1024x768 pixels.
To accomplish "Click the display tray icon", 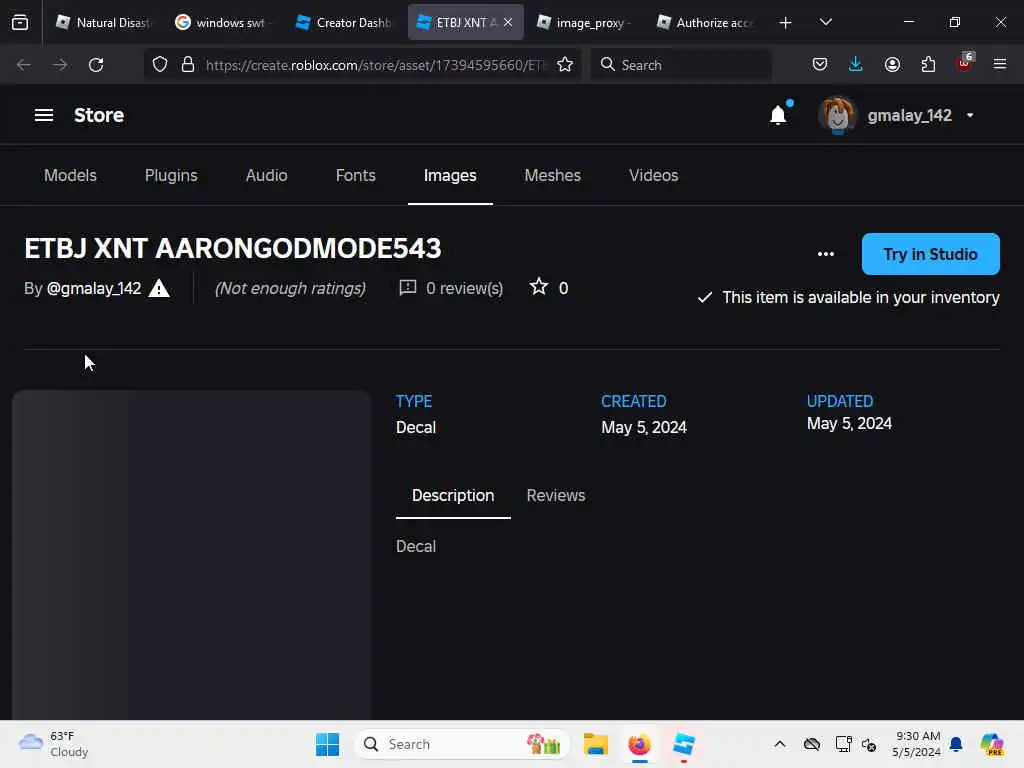I will click(843, 744).
